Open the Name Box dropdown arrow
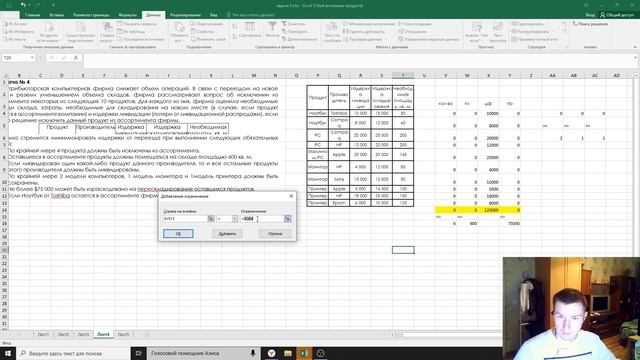The height and width of the screenshot is (360, 640). point(32,58)
